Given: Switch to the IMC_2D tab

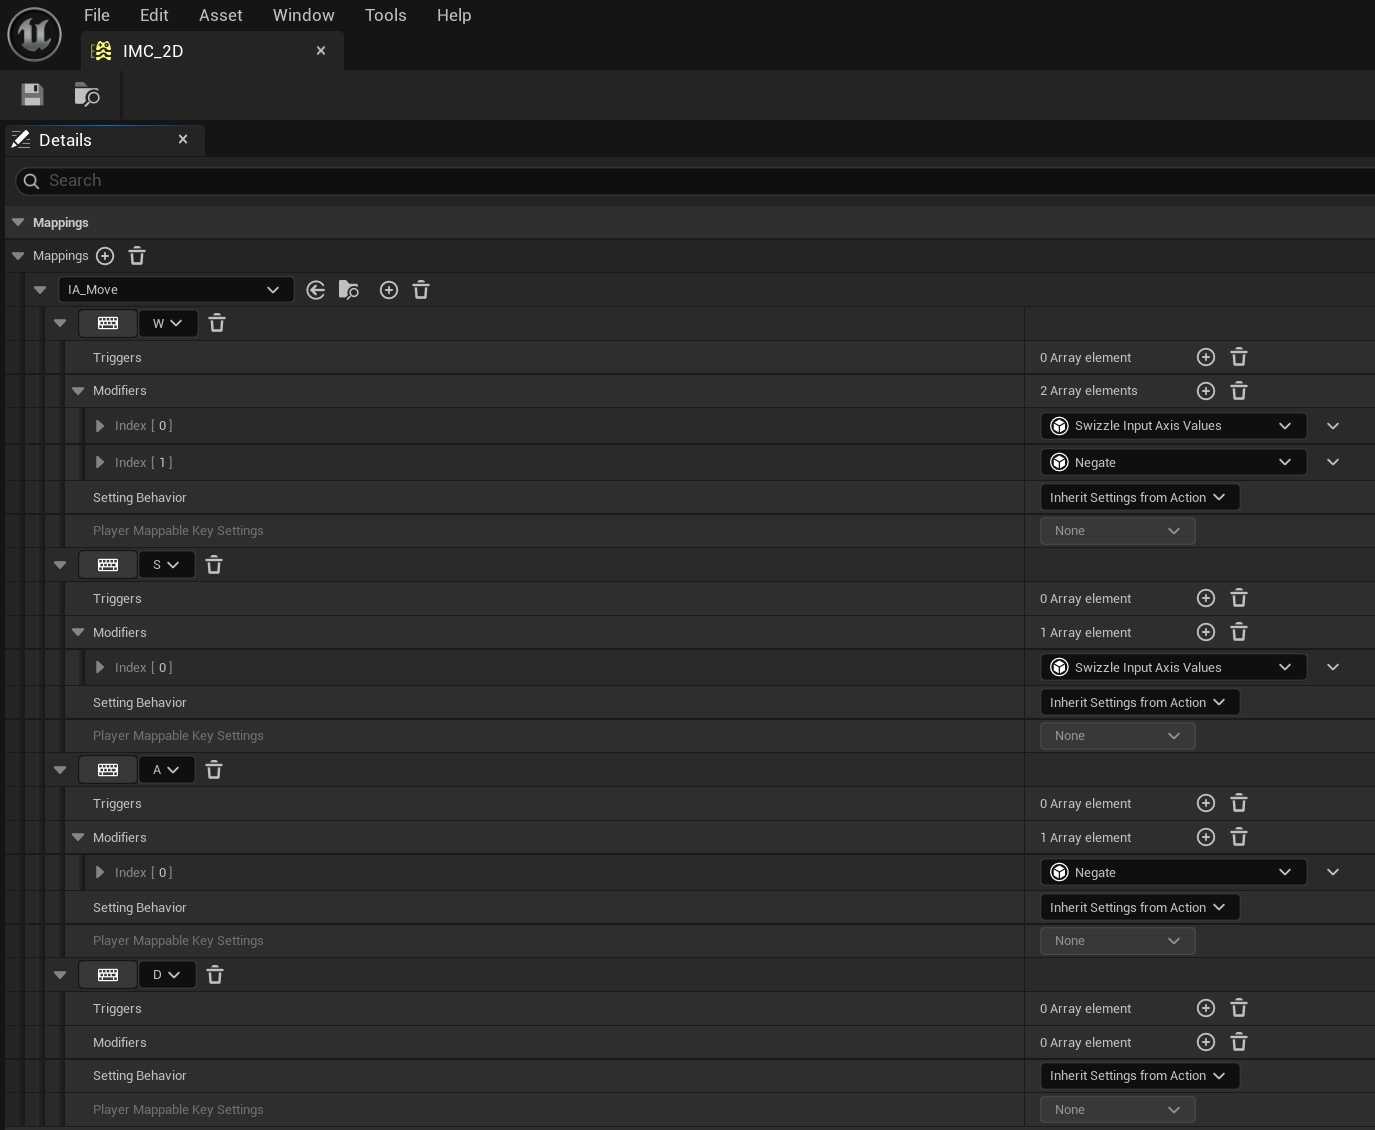Looking at the screenshot, I should click(153, 51).
